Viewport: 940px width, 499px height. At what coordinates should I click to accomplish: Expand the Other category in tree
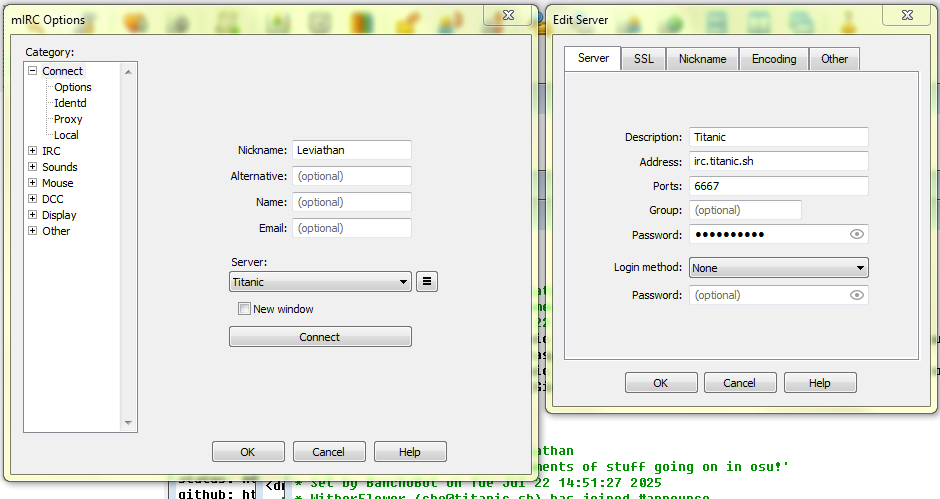33,231
